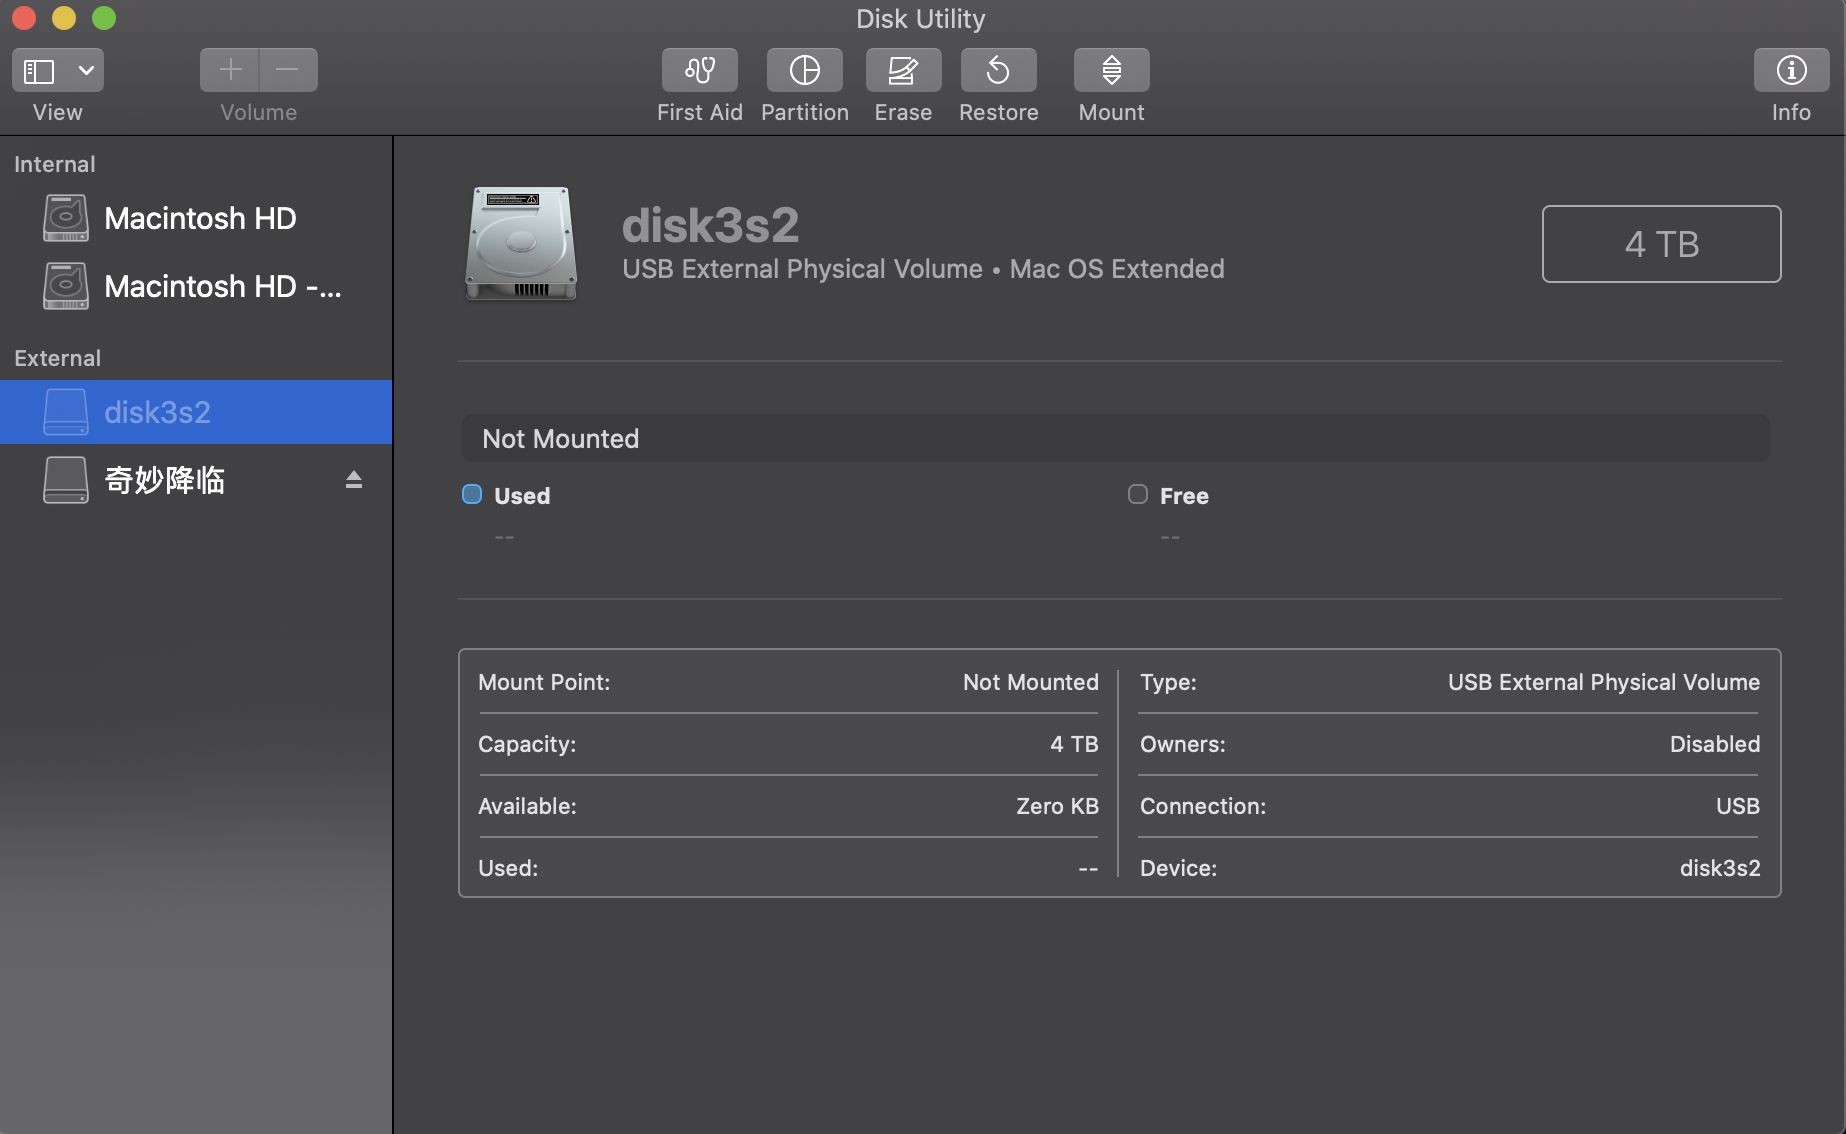Click the 4 TB capacity box
Screen dimensions: 1846x1134
pyautogui.click(x=1660, y=244)
